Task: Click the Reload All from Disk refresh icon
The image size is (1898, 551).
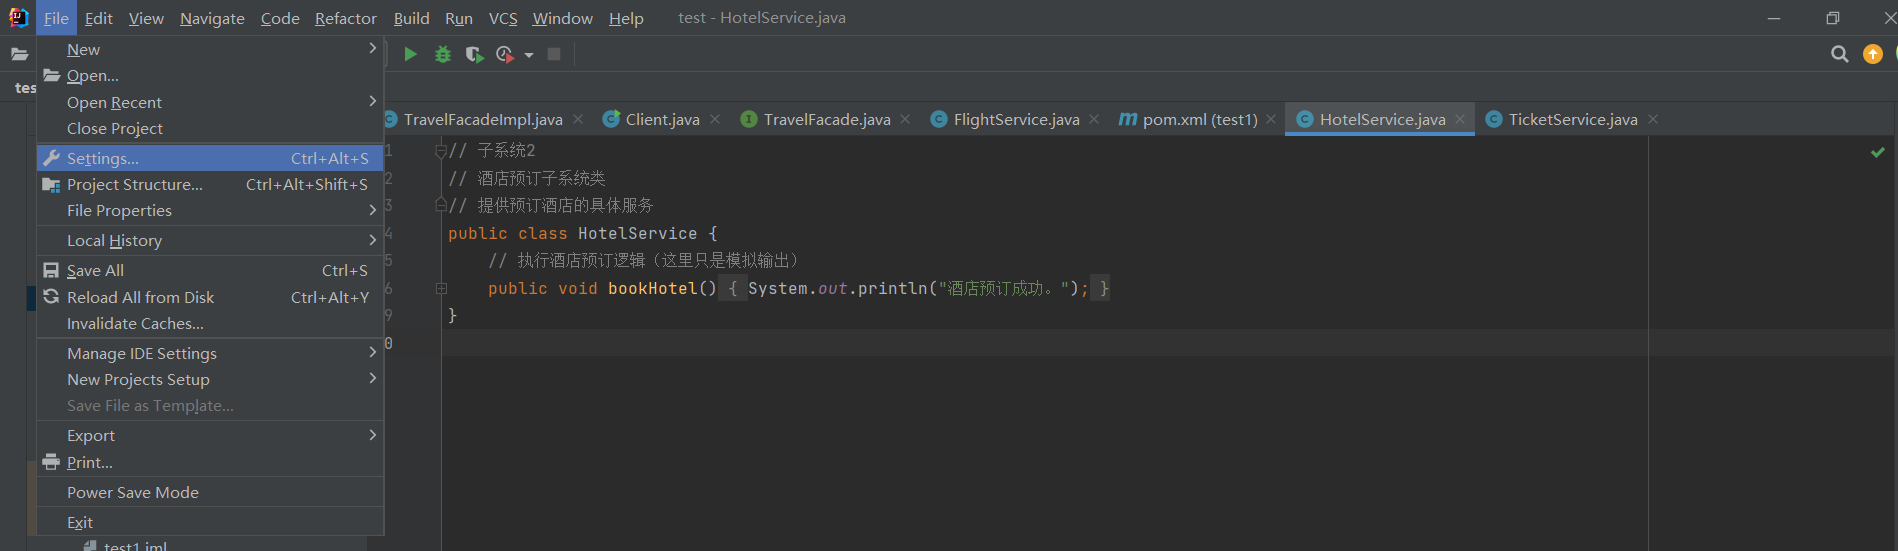Action: pos(52,297)
